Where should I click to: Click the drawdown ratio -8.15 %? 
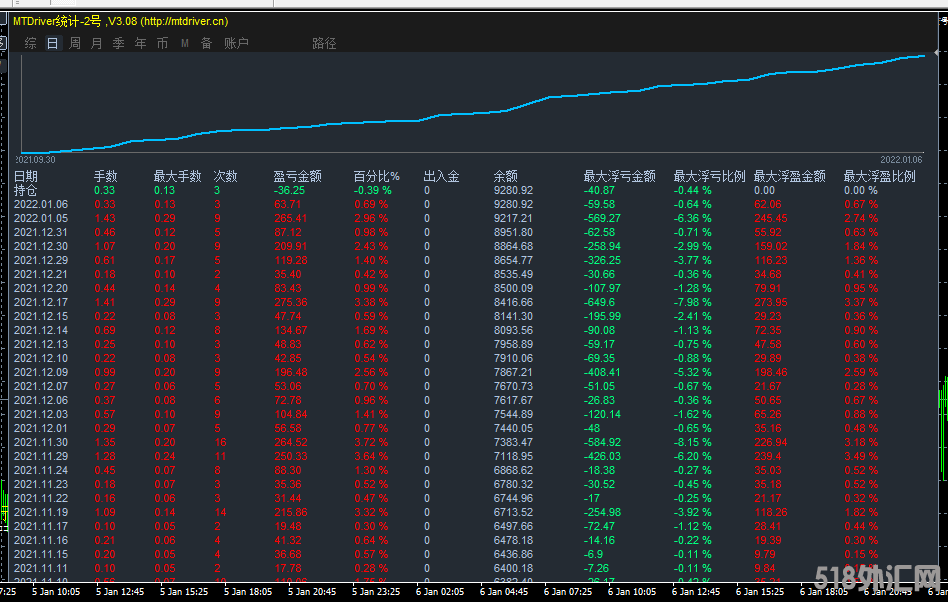click(692, 442)
